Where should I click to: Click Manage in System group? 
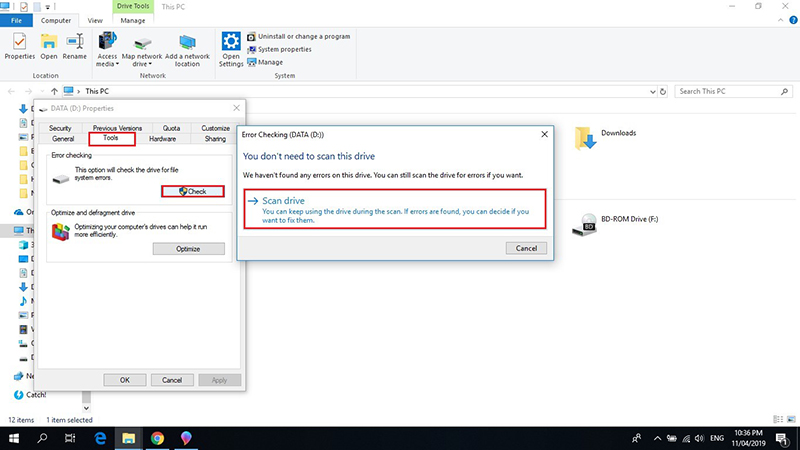click(x=265, y=62)
